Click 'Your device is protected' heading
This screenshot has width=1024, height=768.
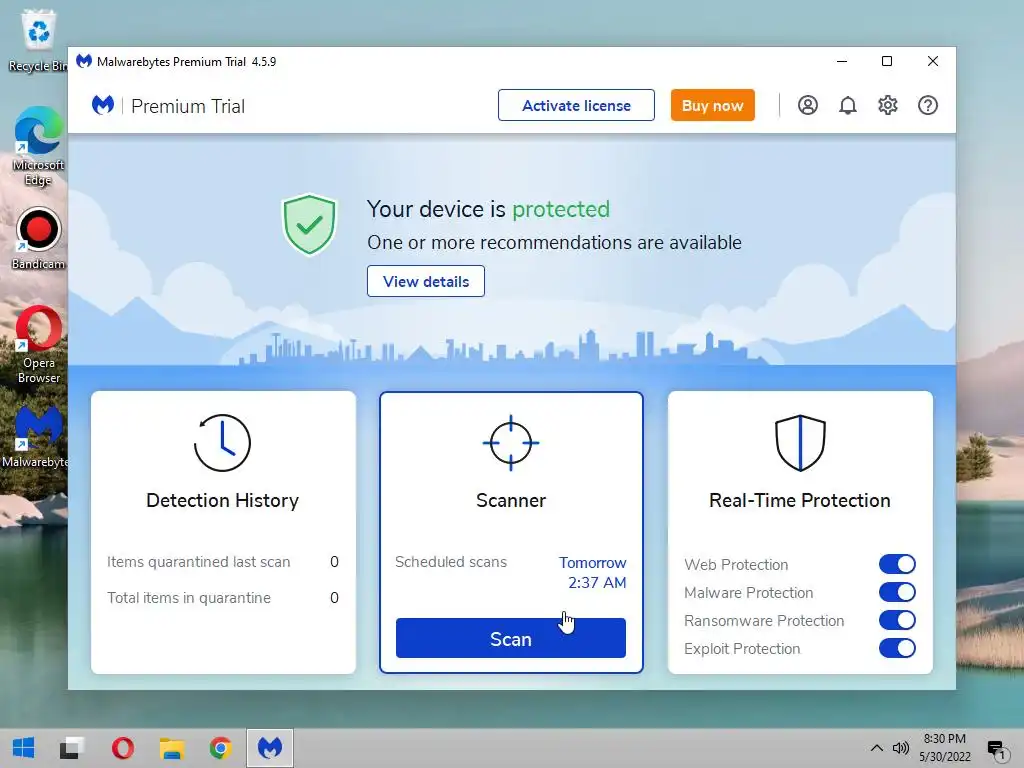(x=488, y=209)
